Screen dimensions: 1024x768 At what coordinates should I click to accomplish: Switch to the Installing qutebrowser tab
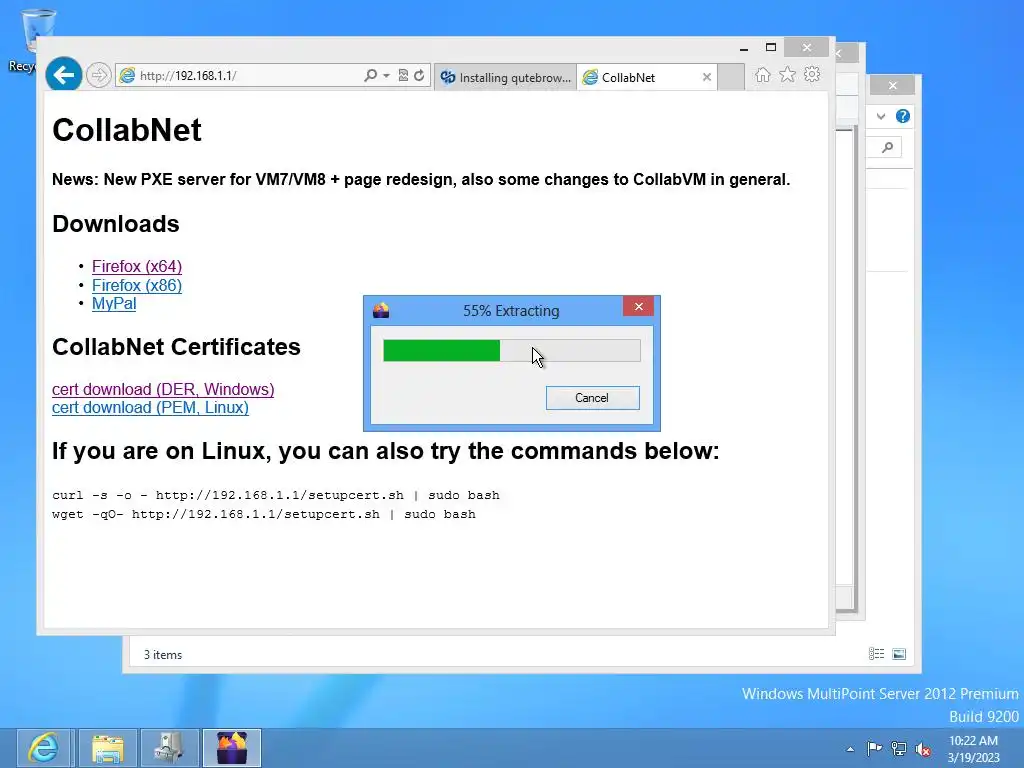505,77
